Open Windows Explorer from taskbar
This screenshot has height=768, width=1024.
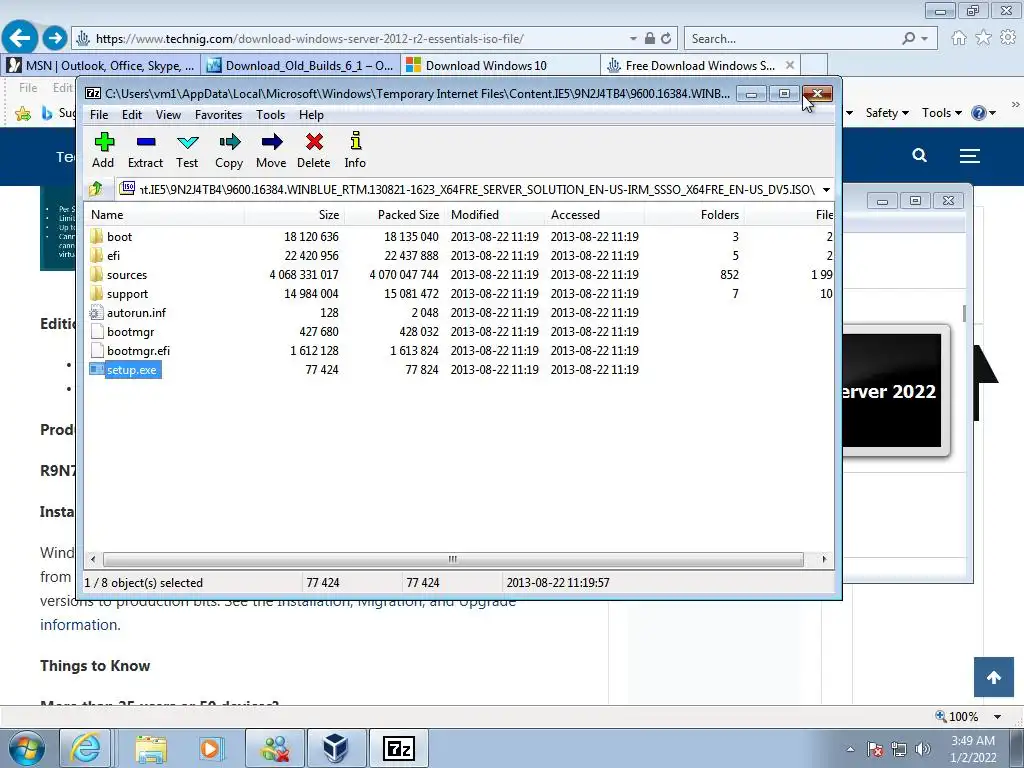click(151, 748)
